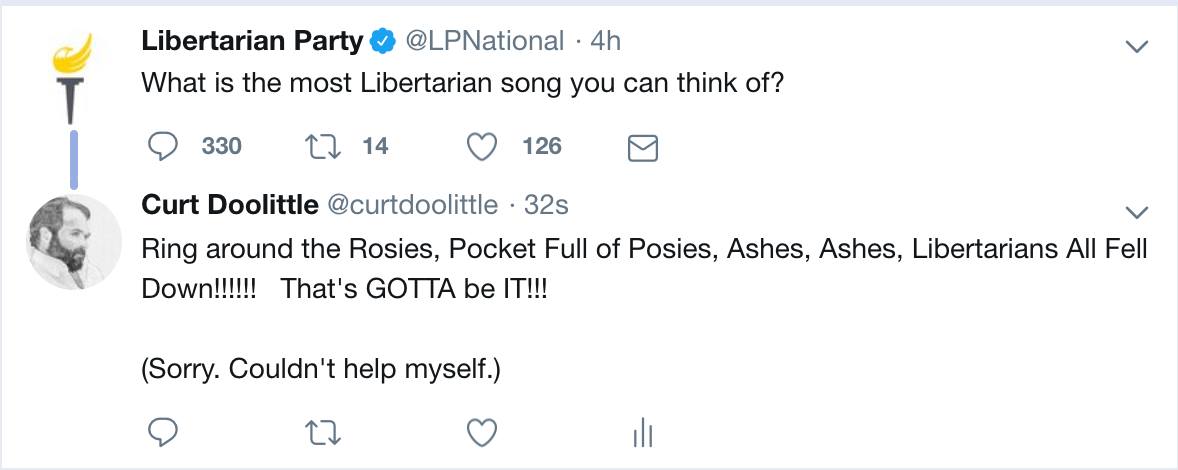Like Curt Doolittle's tweet
1178x470 pixels.
click(483, 432)
